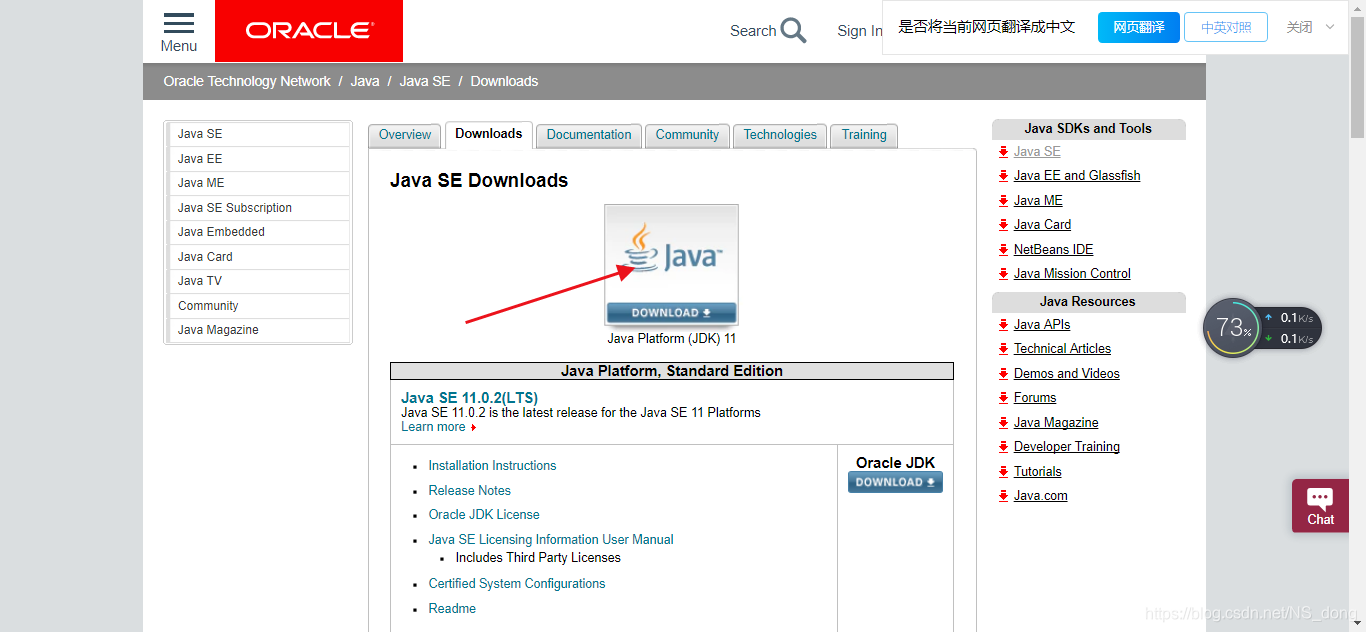Click the red download arrow beside Java Card in SDKs

click(1003, 225)
